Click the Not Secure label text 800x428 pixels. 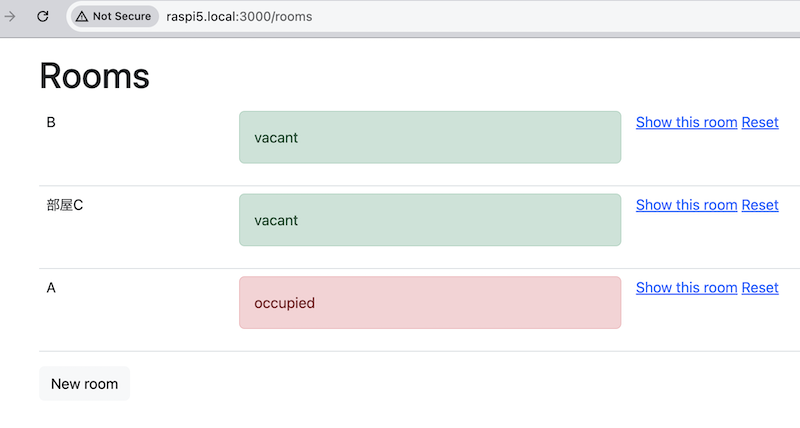click(x=121, y=16)
